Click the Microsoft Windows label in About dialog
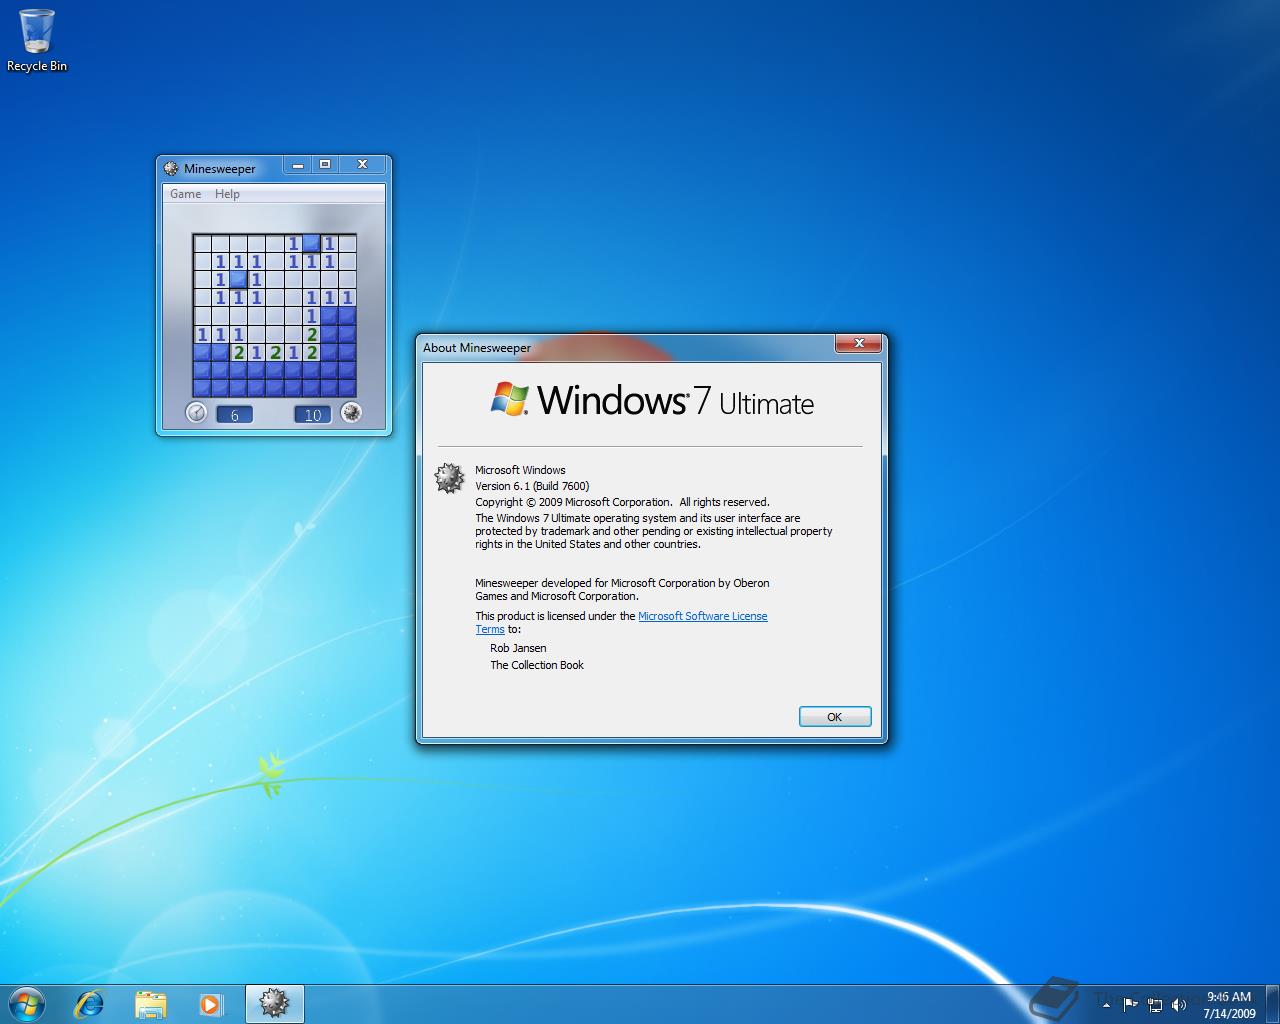 520,470
